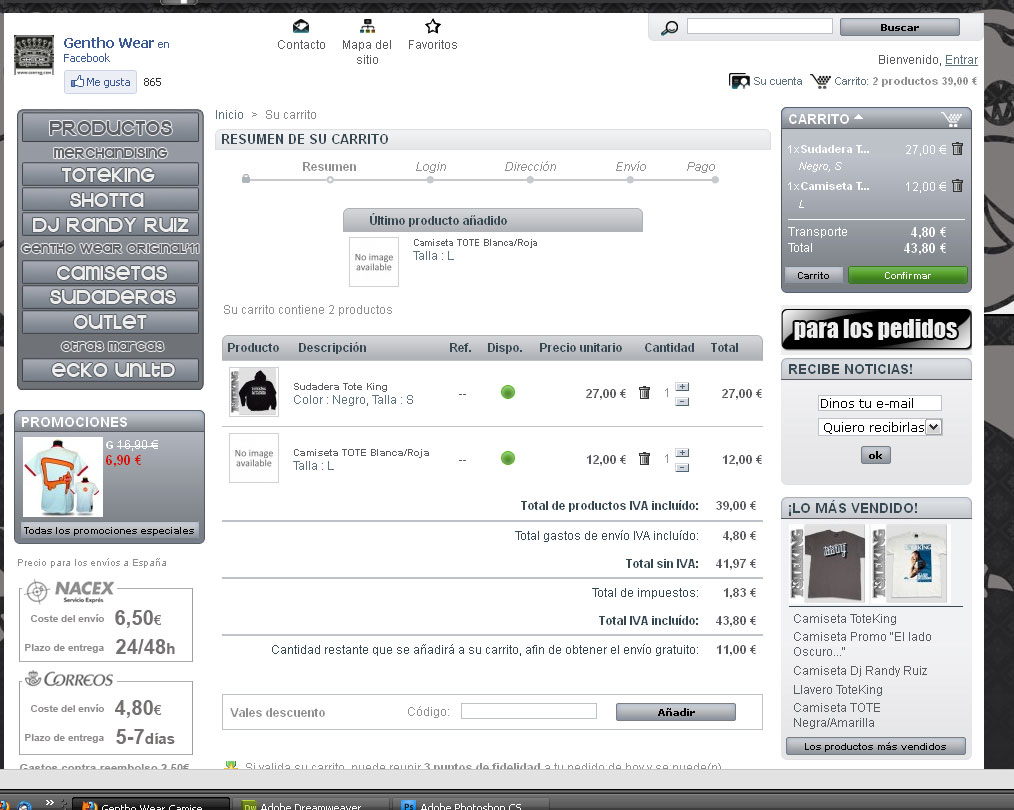Open Camiseta TOTE Negra/Amarilla bestseller link
This screenshot has width=1014, height=810.
point(837,715)
